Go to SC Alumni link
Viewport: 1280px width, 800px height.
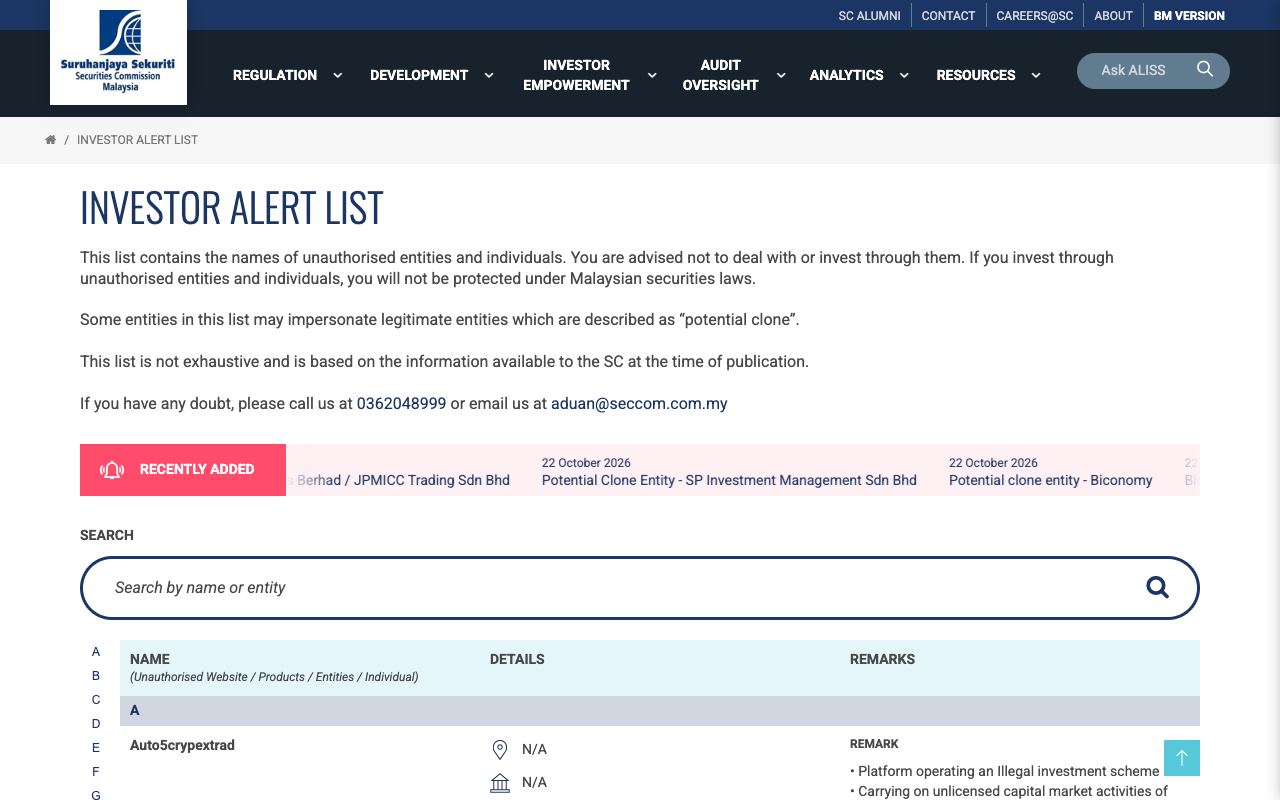tap(869, 16)
